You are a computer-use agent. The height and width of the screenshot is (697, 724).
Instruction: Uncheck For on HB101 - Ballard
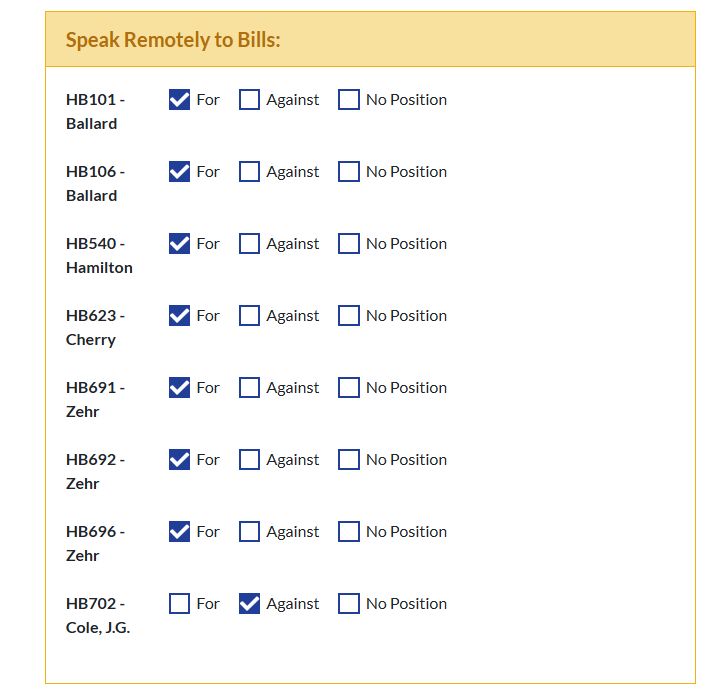click(x=180, y=100)
